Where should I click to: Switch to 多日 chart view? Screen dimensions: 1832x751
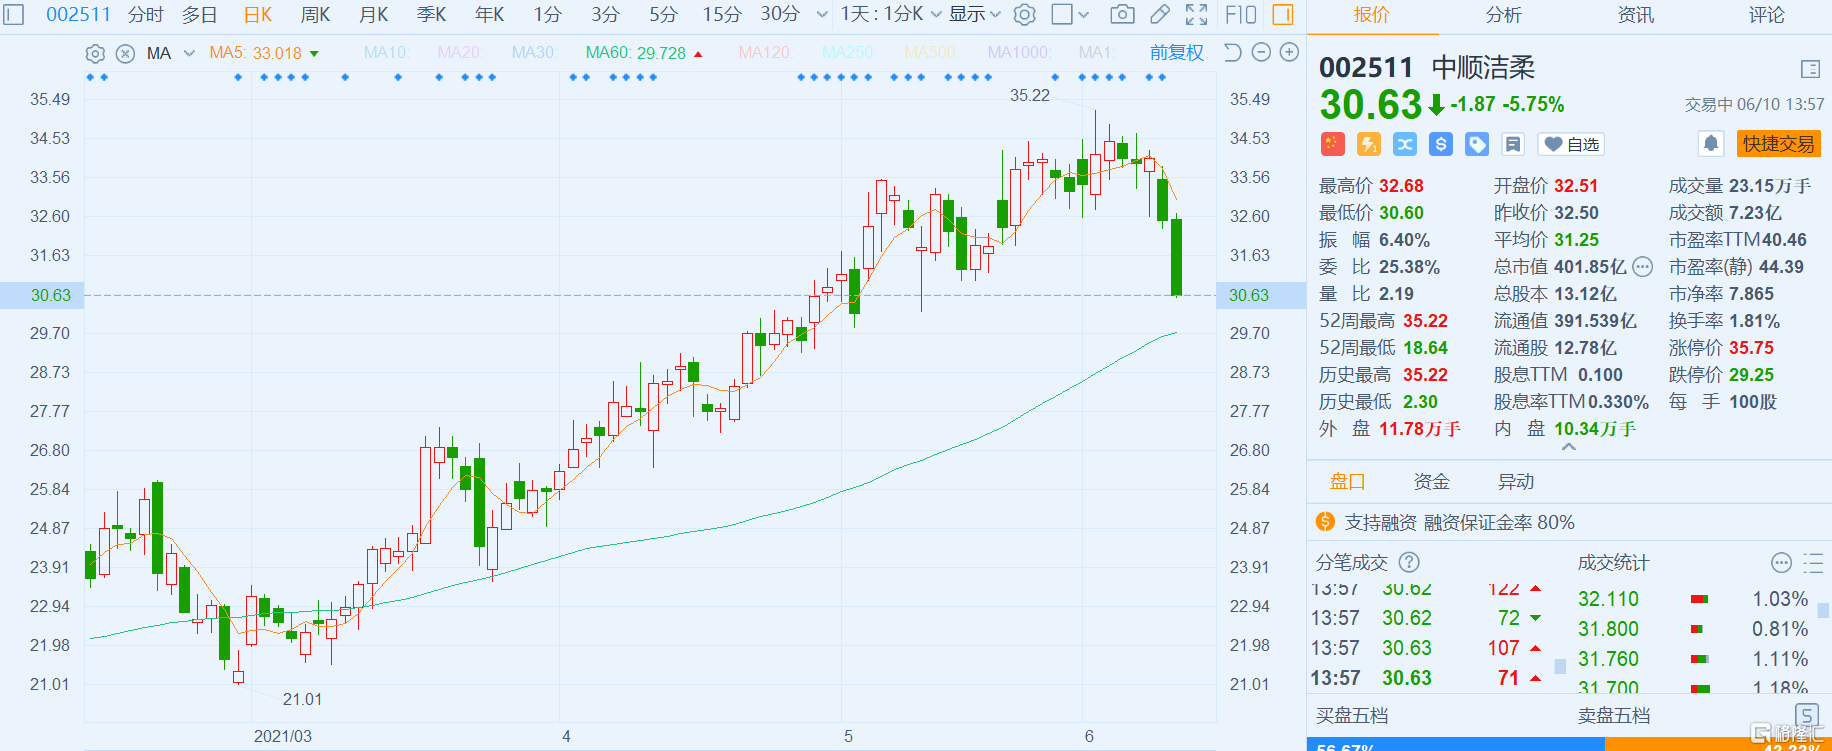[x=200, y=14]
